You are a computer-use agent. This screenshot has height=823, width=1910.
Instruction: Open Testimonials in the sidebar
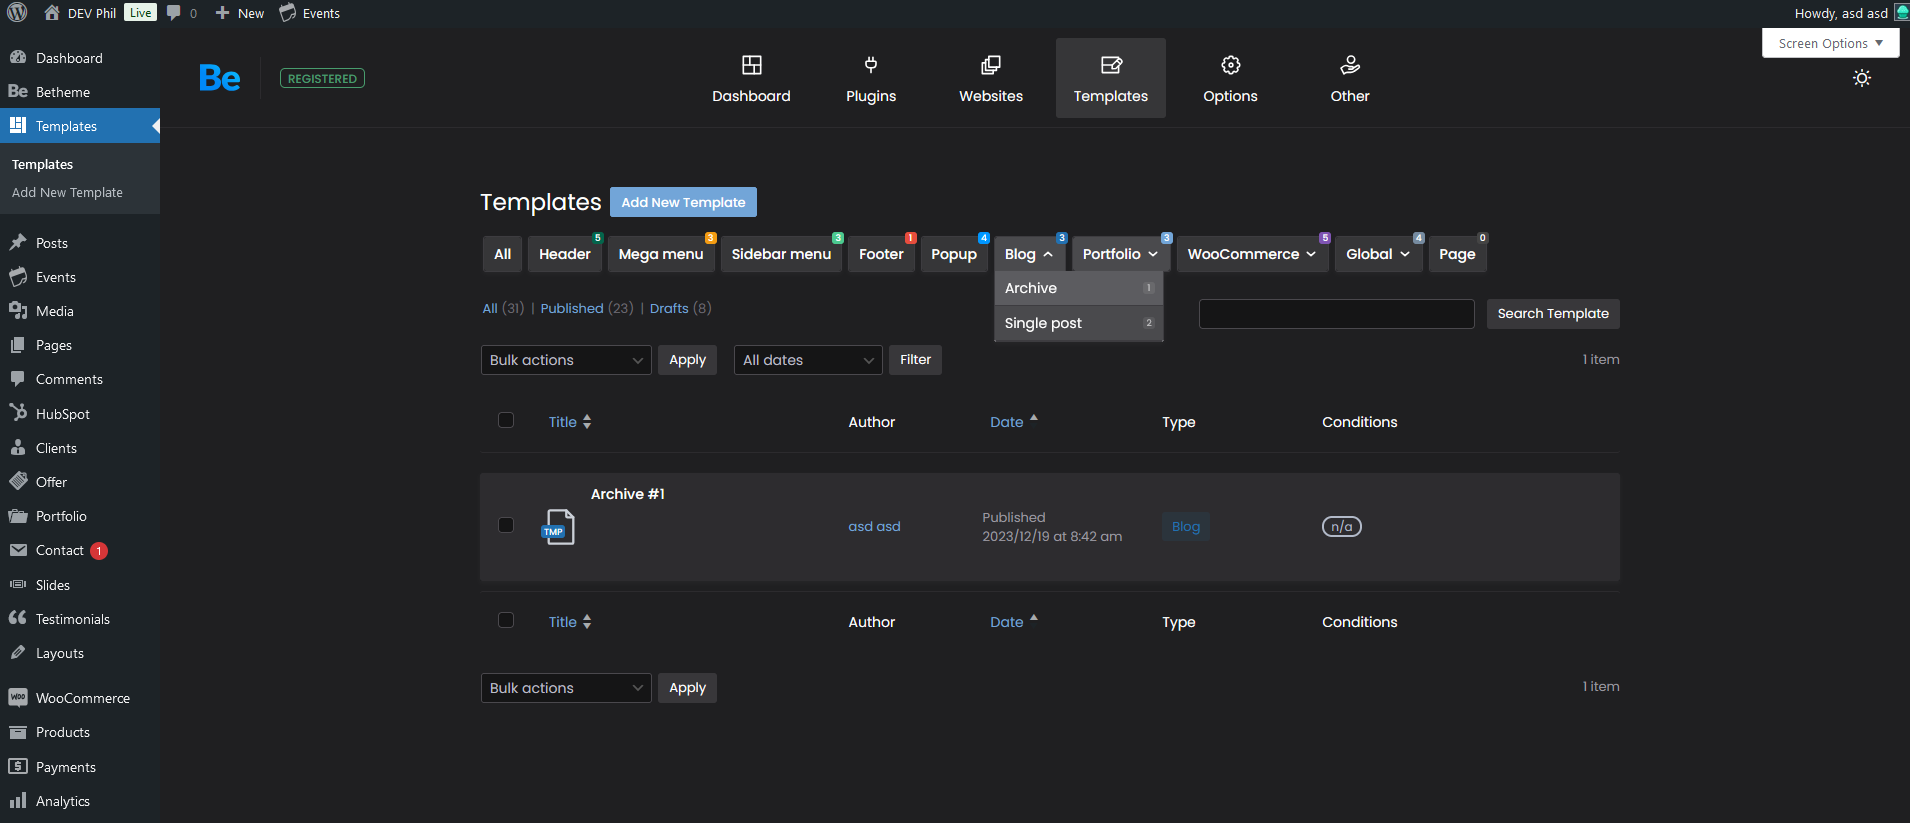click(80, 619)
